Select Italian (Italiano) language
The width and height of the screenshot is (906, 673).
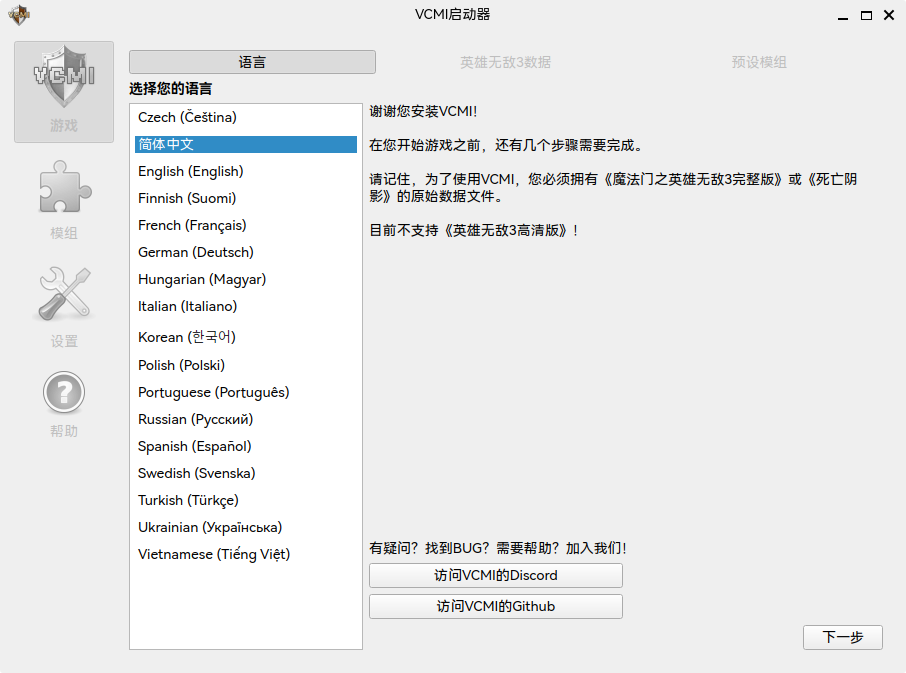coord(246,306)
